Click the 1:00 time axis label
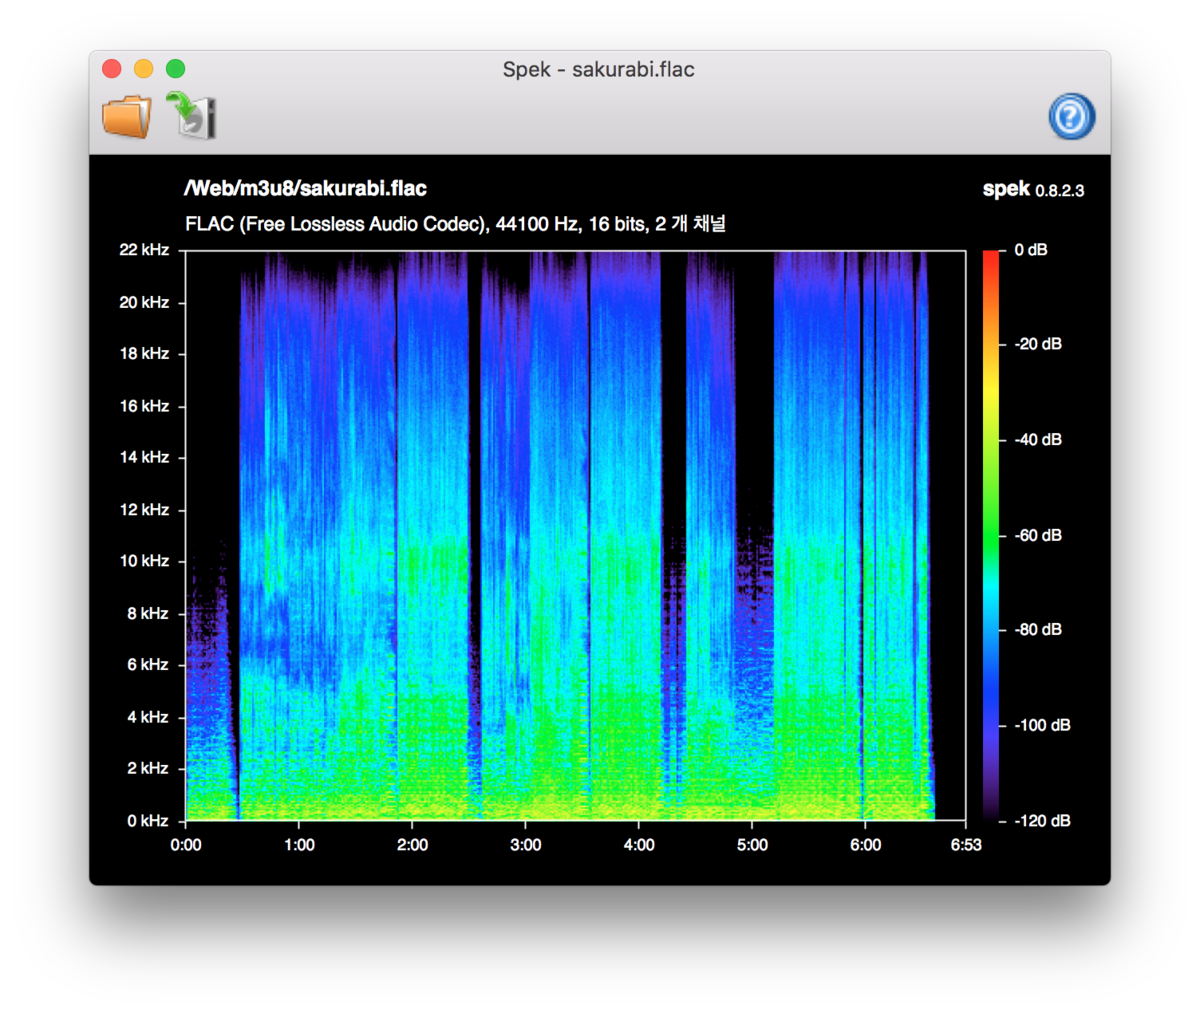The image size is (1200, 1013). [299, 845]
